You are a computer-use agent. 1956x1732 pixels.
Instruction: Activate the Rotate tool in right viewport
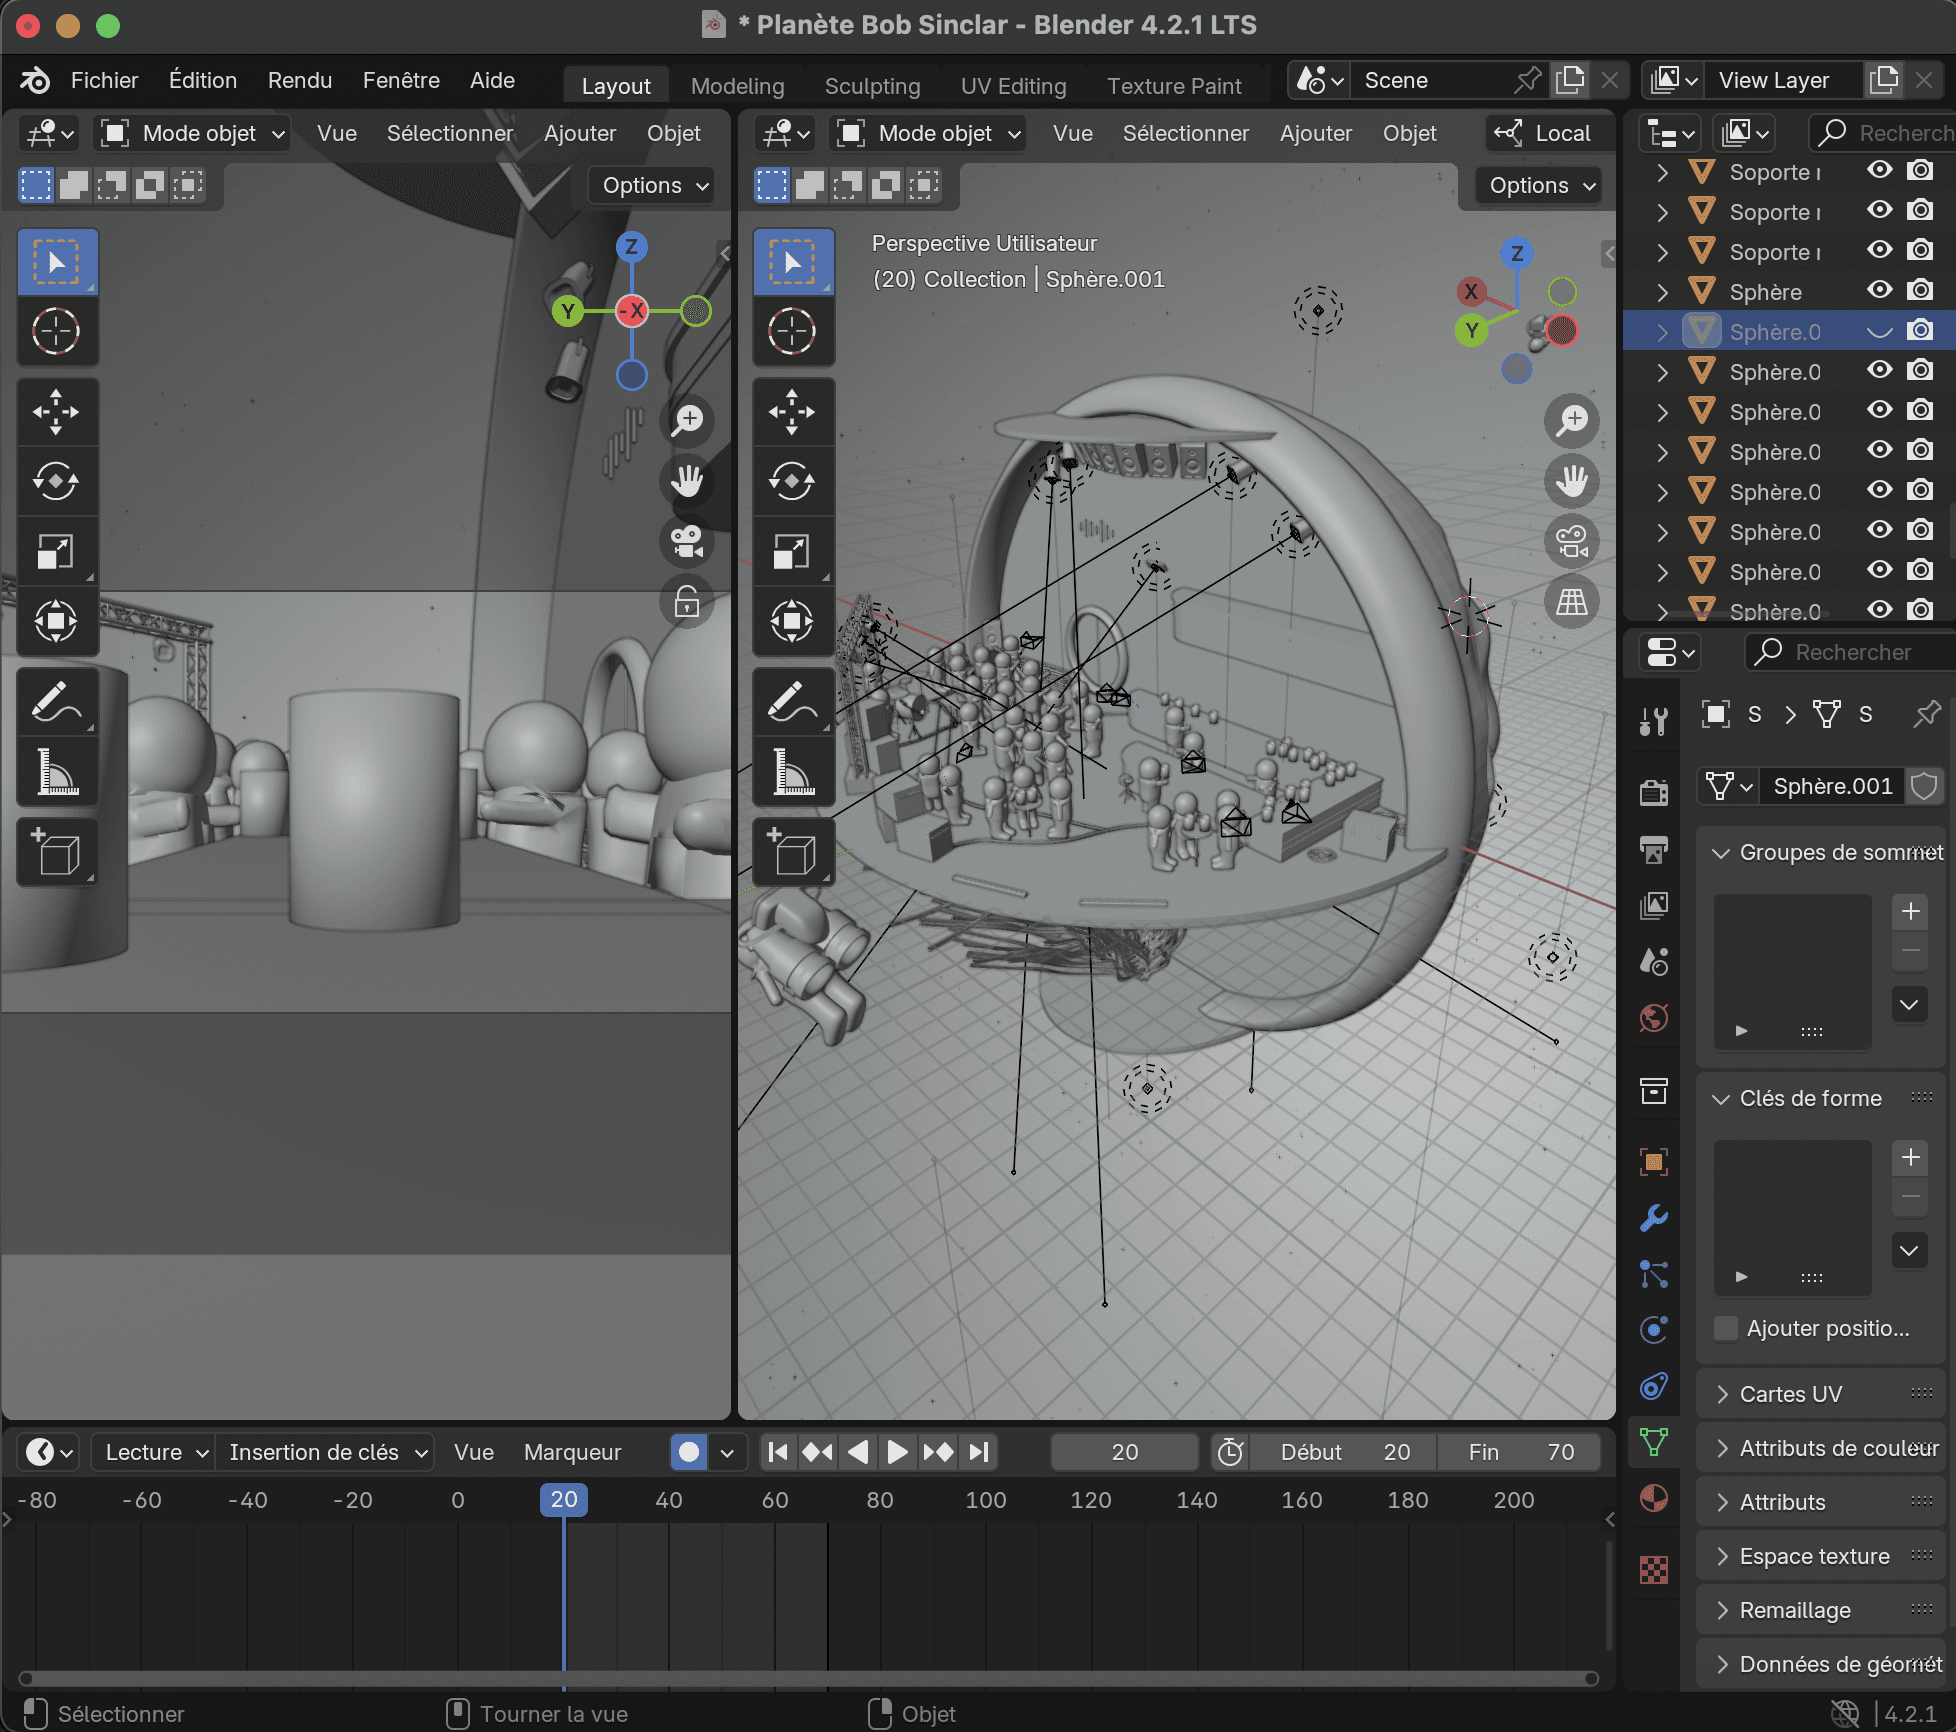click(x=792, y=482)
